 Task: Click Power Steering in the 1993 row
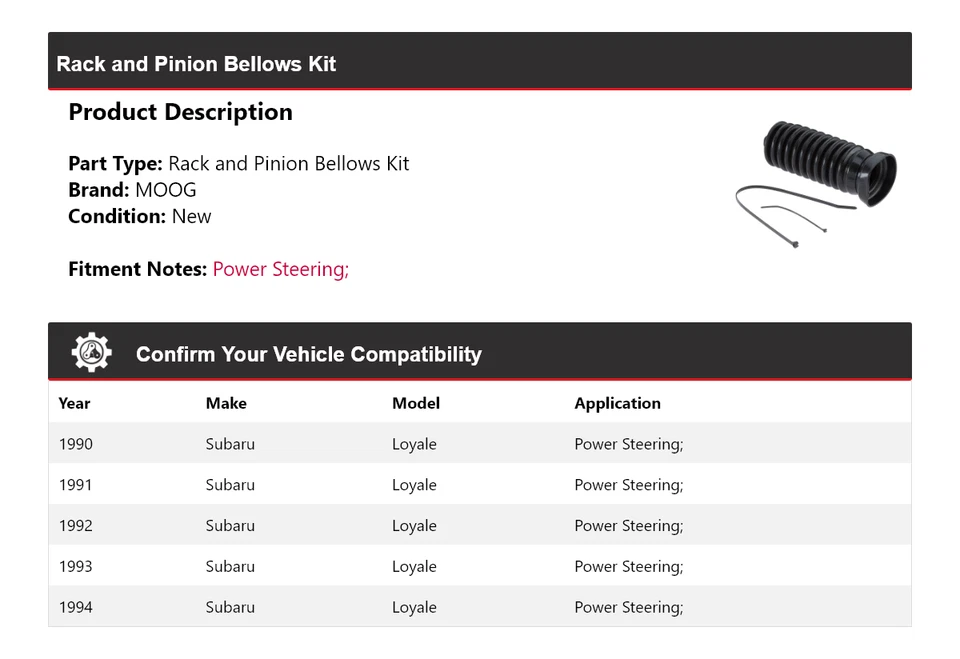[x=628, y=567]
